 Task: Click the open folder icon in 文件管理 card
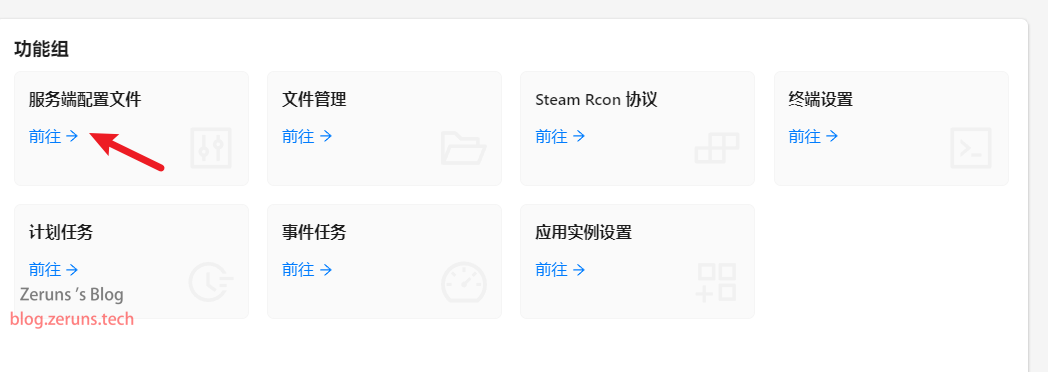click(x=463, y=148)
